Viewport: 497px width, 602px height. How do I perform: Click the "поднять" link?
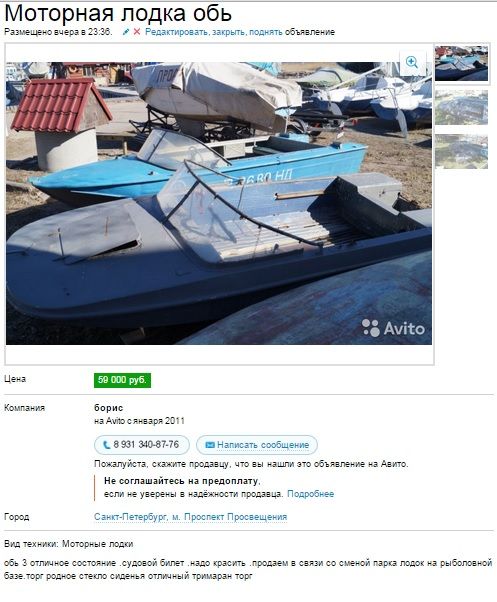click(x=266, y=32)
